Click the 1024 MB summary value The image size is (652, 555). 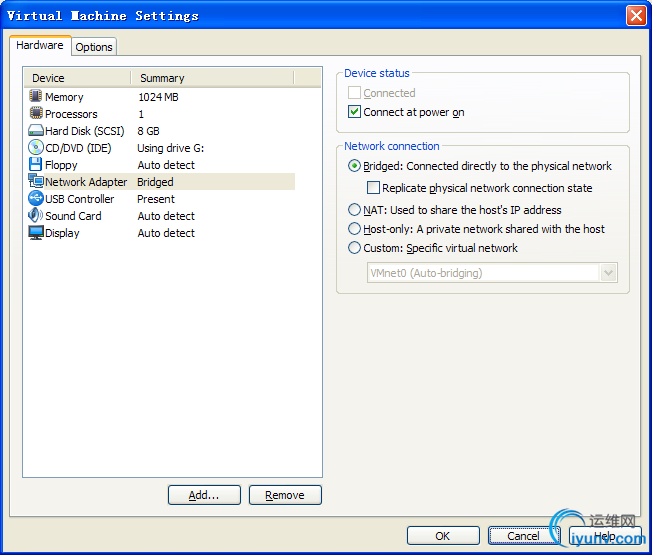pyautogui.click(x=158, y=97)
